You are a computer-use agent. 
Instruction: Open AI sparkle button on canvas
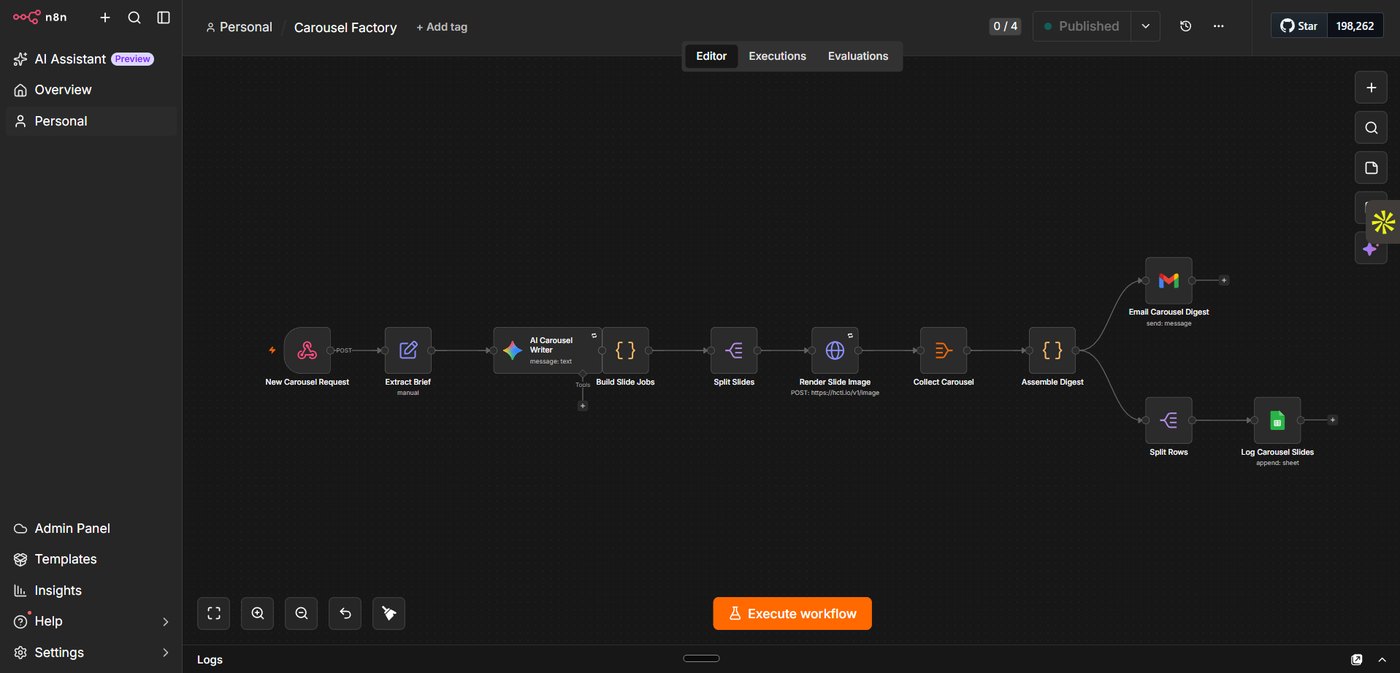1369,248
